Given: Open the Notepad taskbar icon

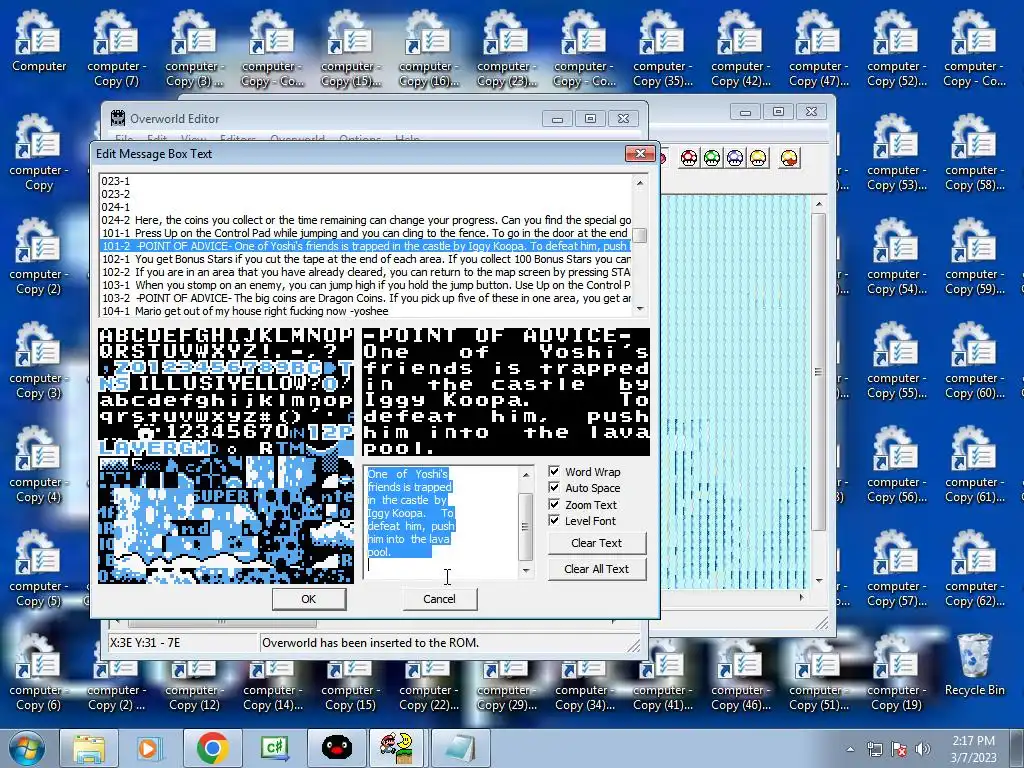Looking at the screenshot, I should pos(459,748).
